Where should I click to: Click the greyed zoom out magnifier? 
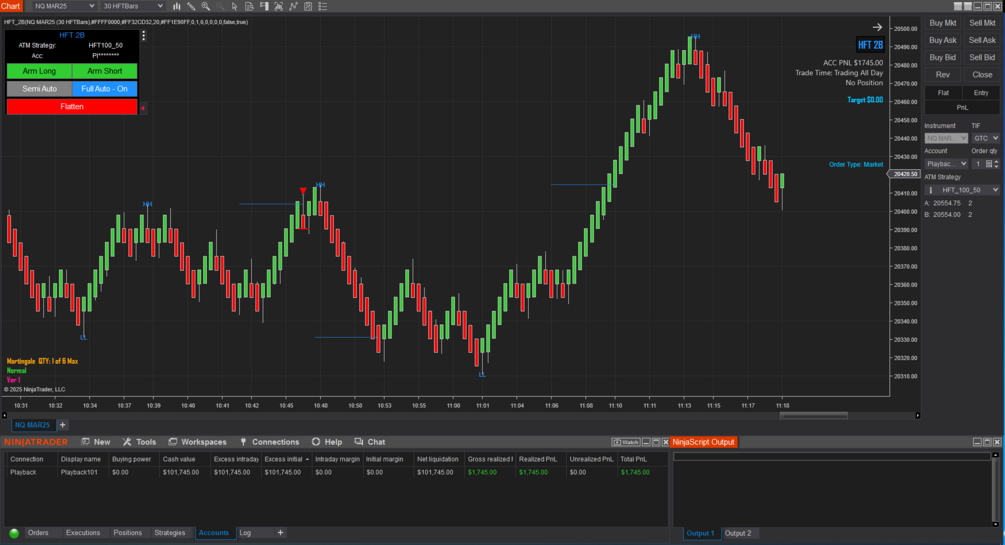pyautogui.click(x=220, y=6)
